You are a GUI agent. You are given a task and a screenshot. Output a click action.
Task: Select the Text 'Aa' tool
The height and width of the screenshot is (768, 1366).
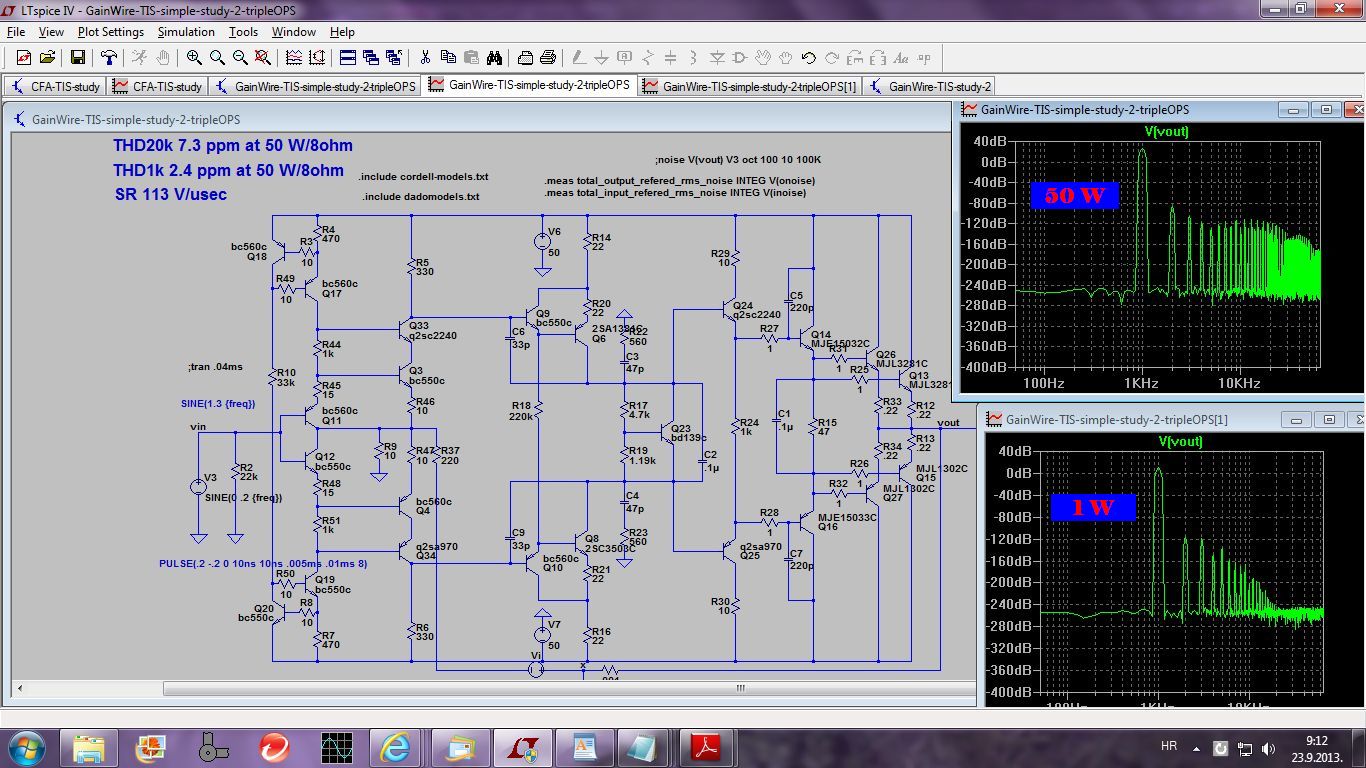coord(901,58)
